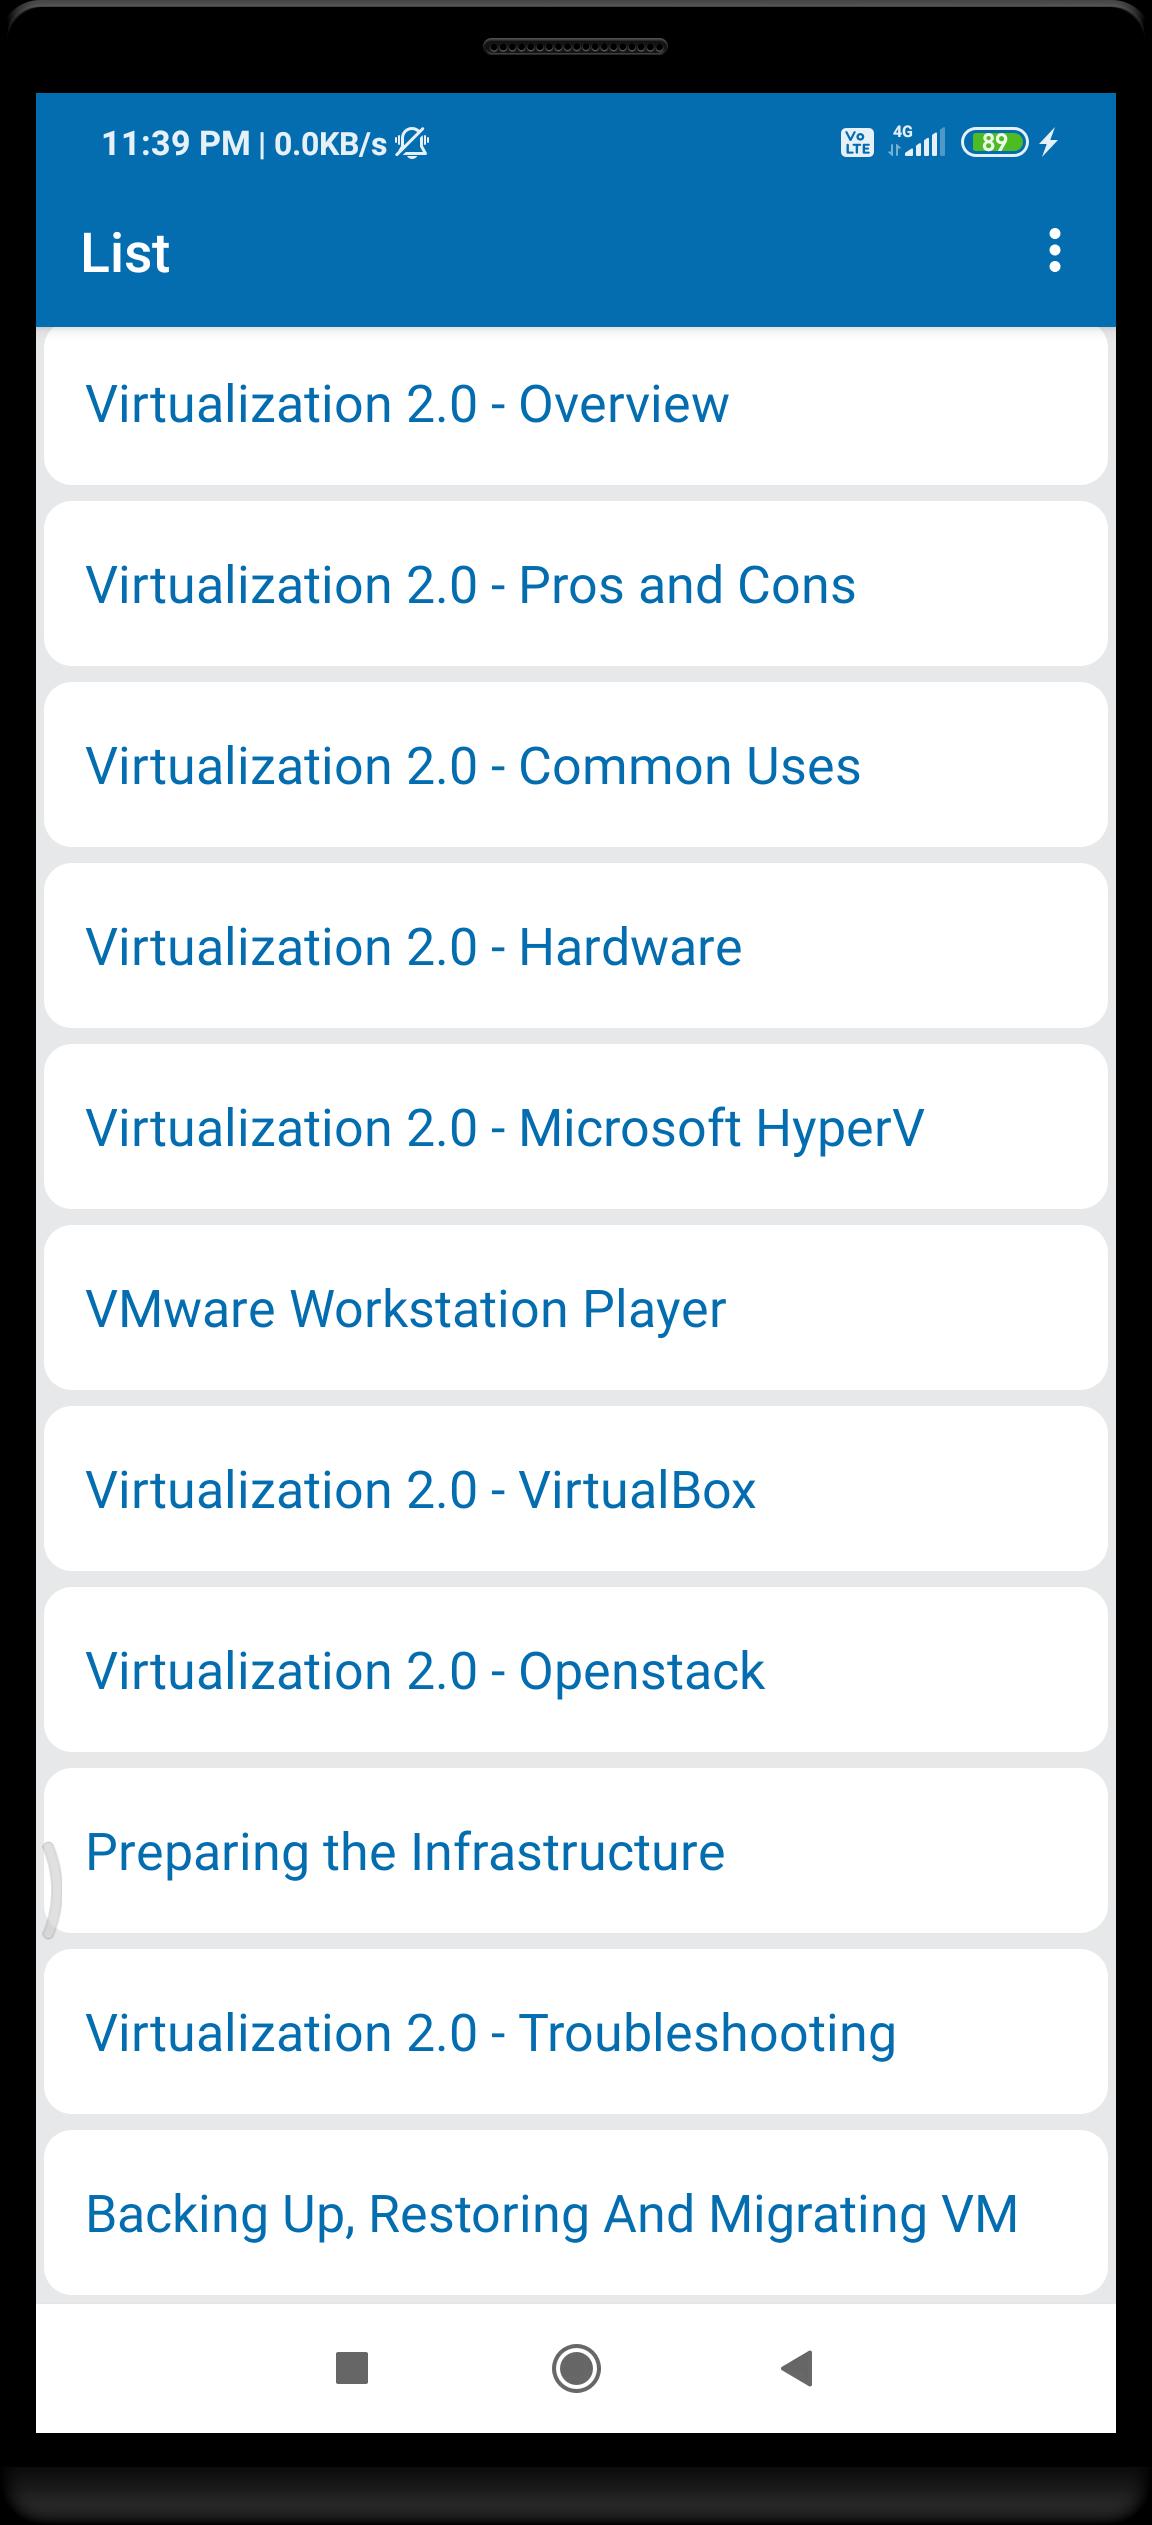Image resolution: width=1152 pixels, height=2525 pixels.
Task: Open Virtualization 2.0 - Pros and Cons
Action: coord(576,584)
